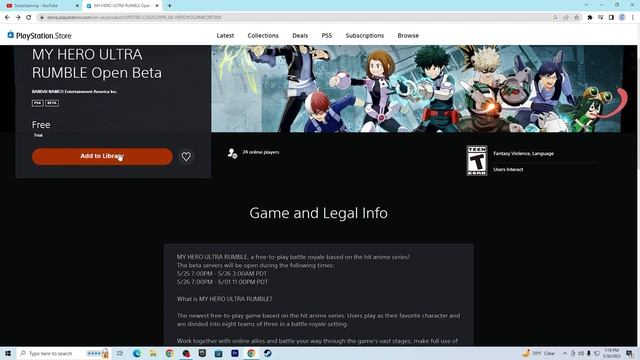The width and height of the screenshot is (640, 360).
Task: Click the share page icon in address bar
Action: [566, 17]
